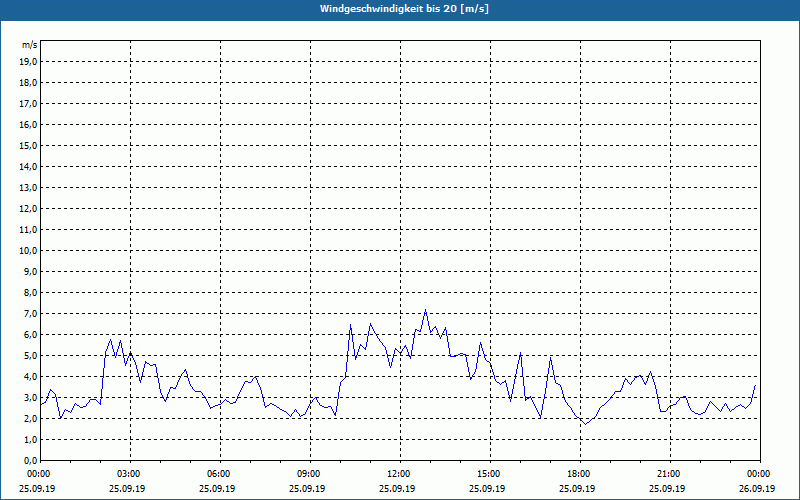Click the 'm/s' unit label on the y-axis
Viewport: 800px width, 500px height.
click(x=29, y=45)
